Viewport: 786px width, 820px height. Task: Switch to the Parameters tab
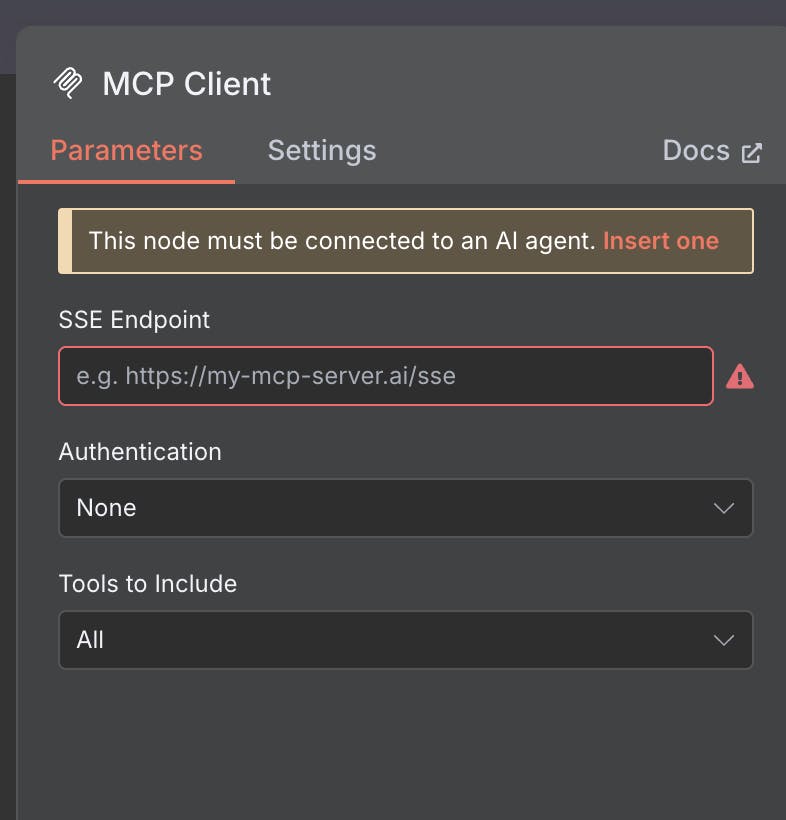tap(126, 151)
